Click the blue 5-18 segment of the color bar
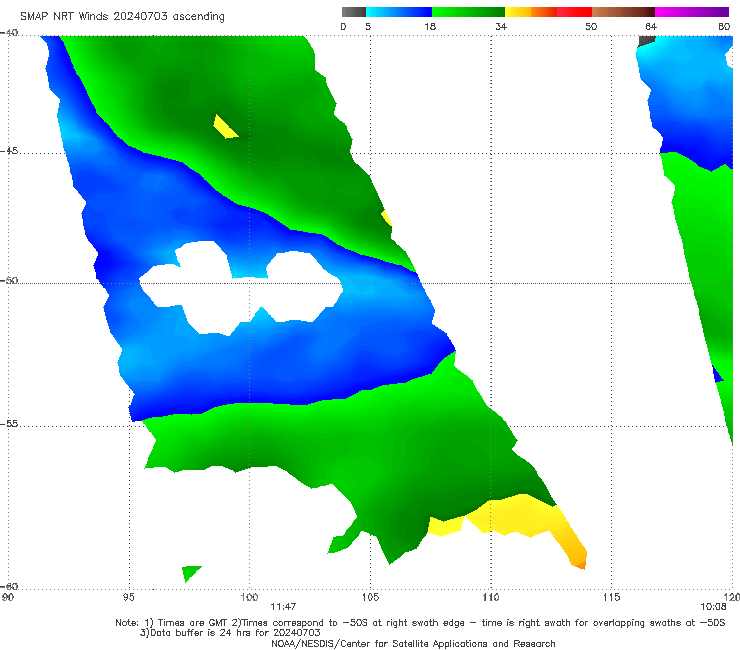 (399, 12)
